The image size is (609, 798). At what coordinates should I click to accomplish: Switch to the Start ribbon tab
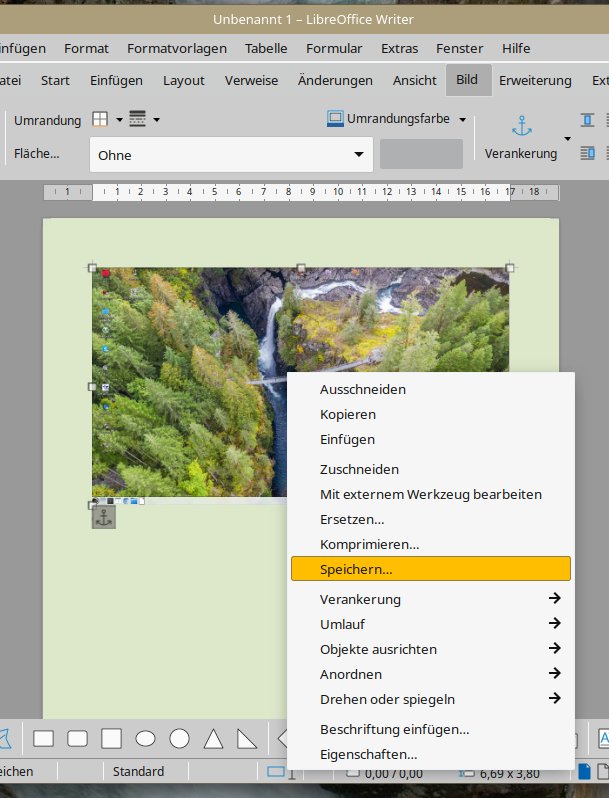(55, 80)
